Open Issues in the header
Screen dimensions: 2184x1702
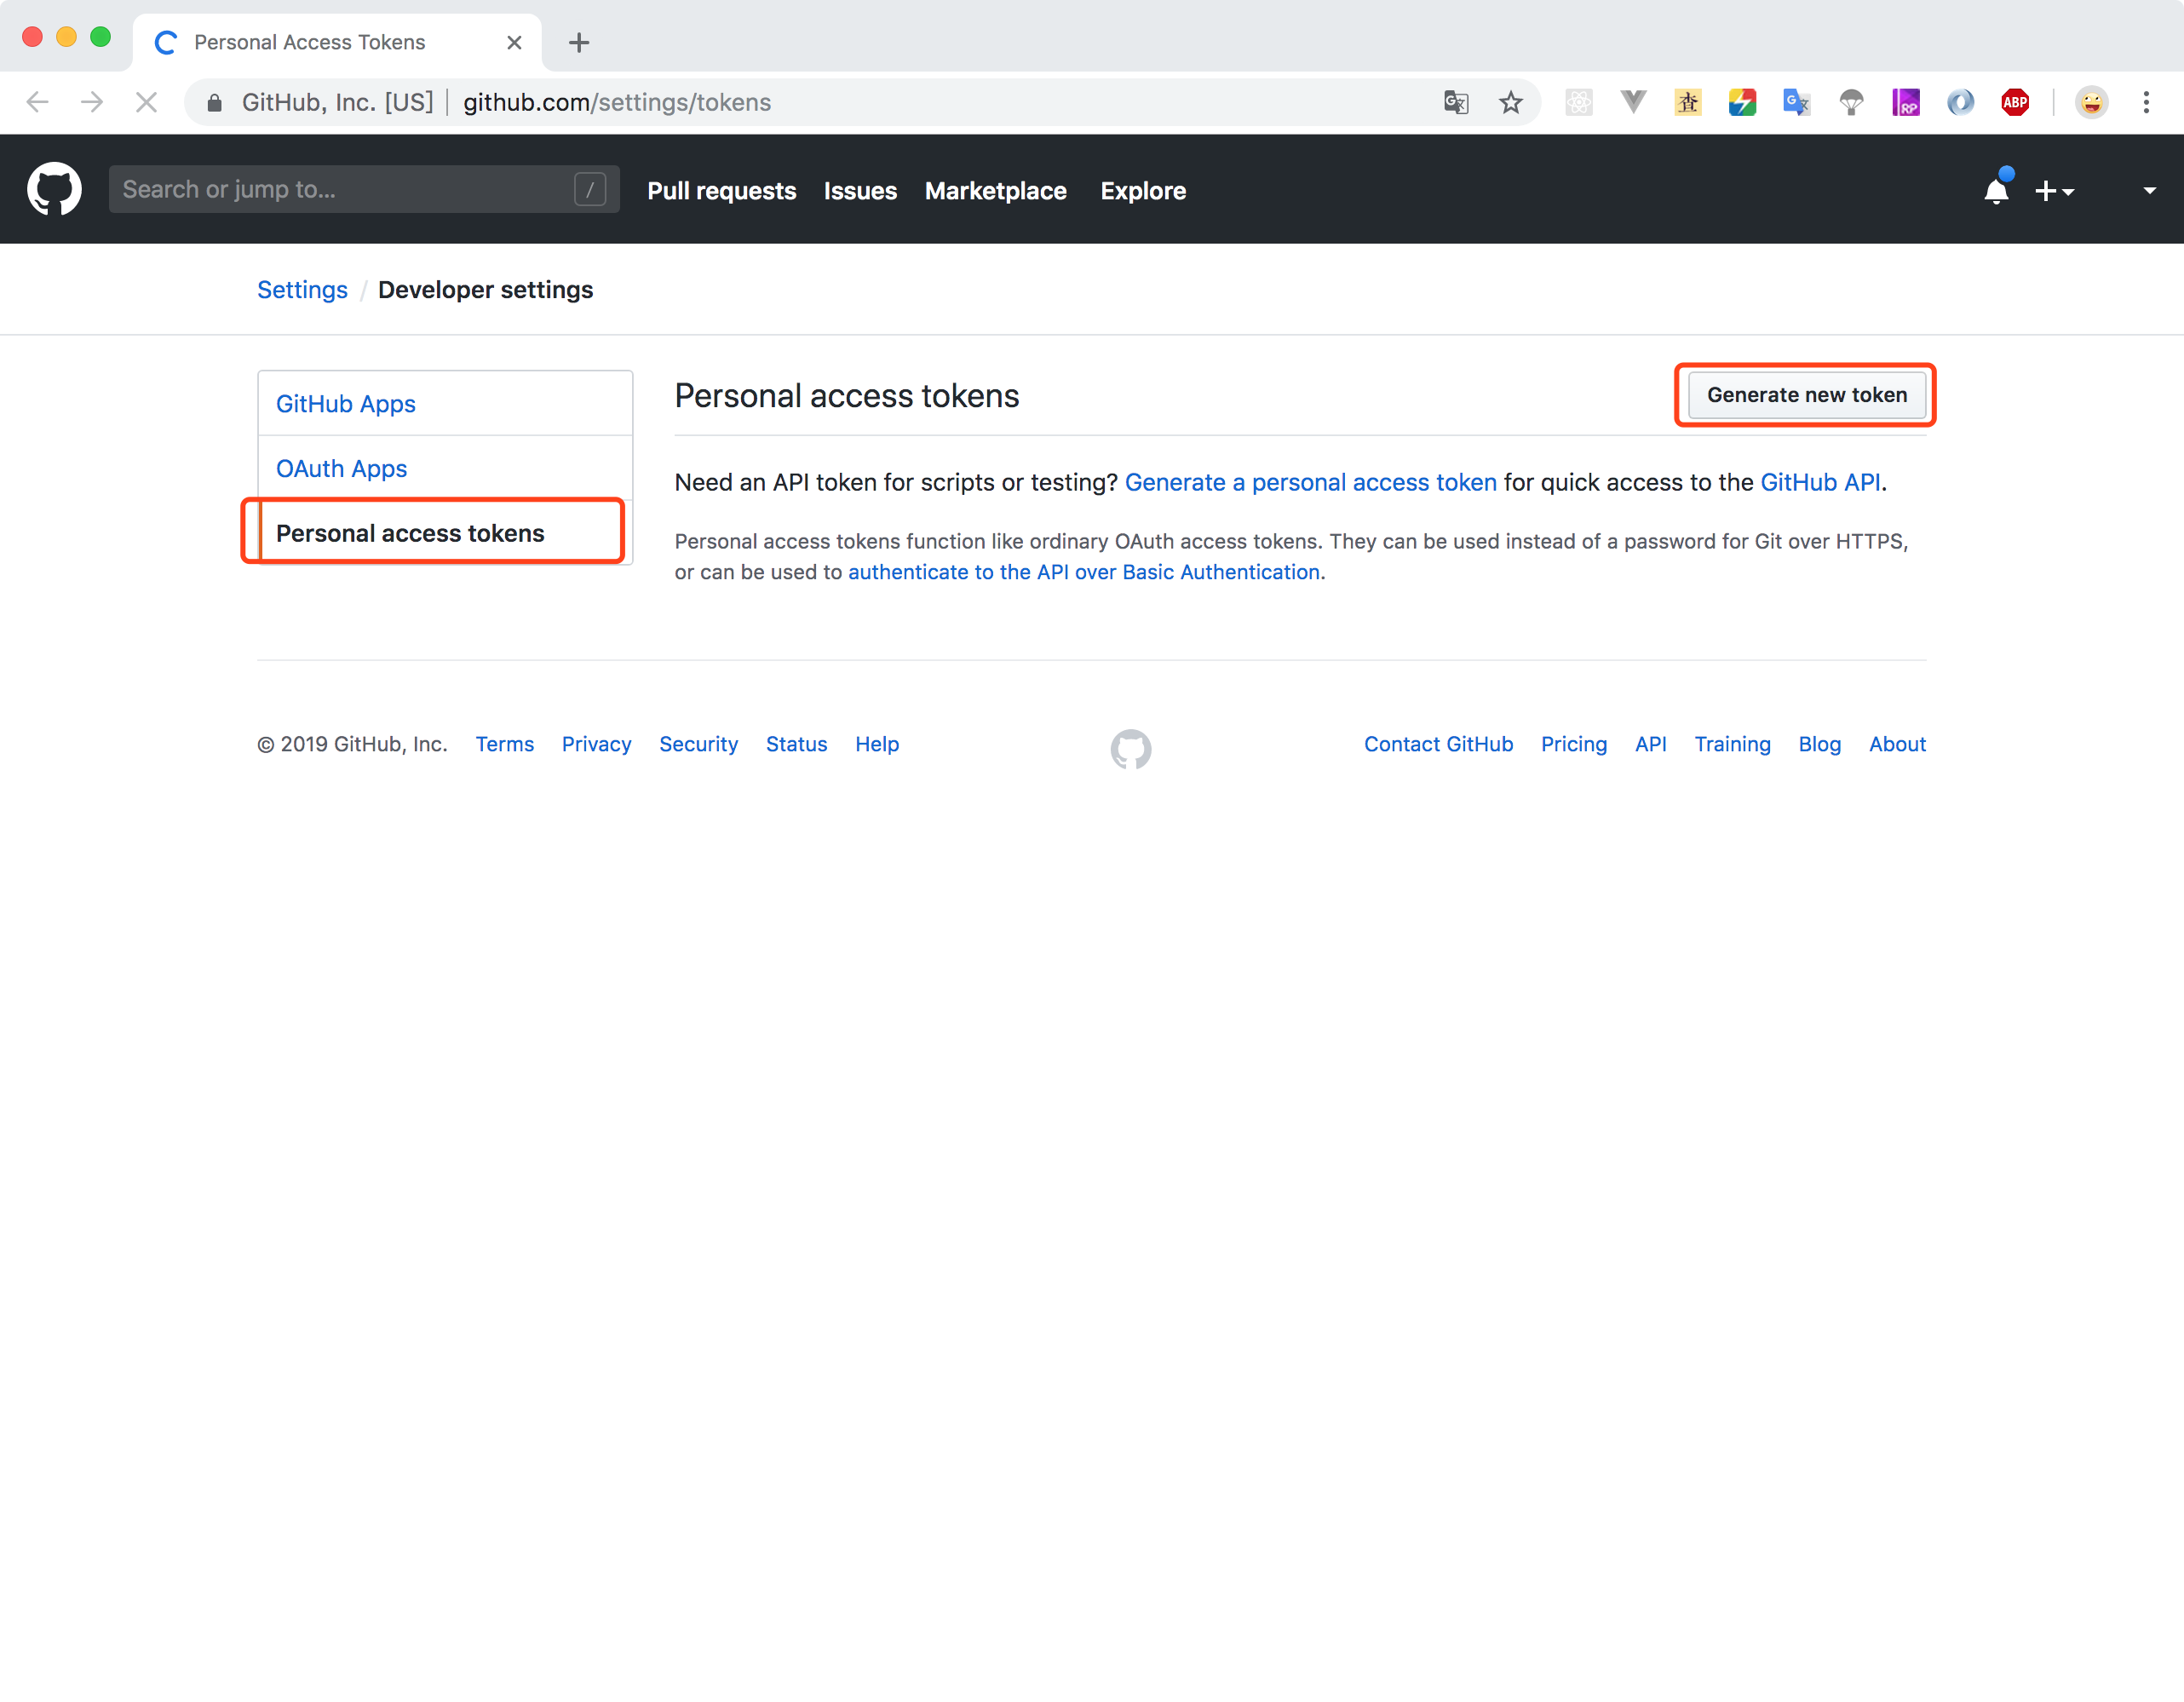[x=860, y=190]
